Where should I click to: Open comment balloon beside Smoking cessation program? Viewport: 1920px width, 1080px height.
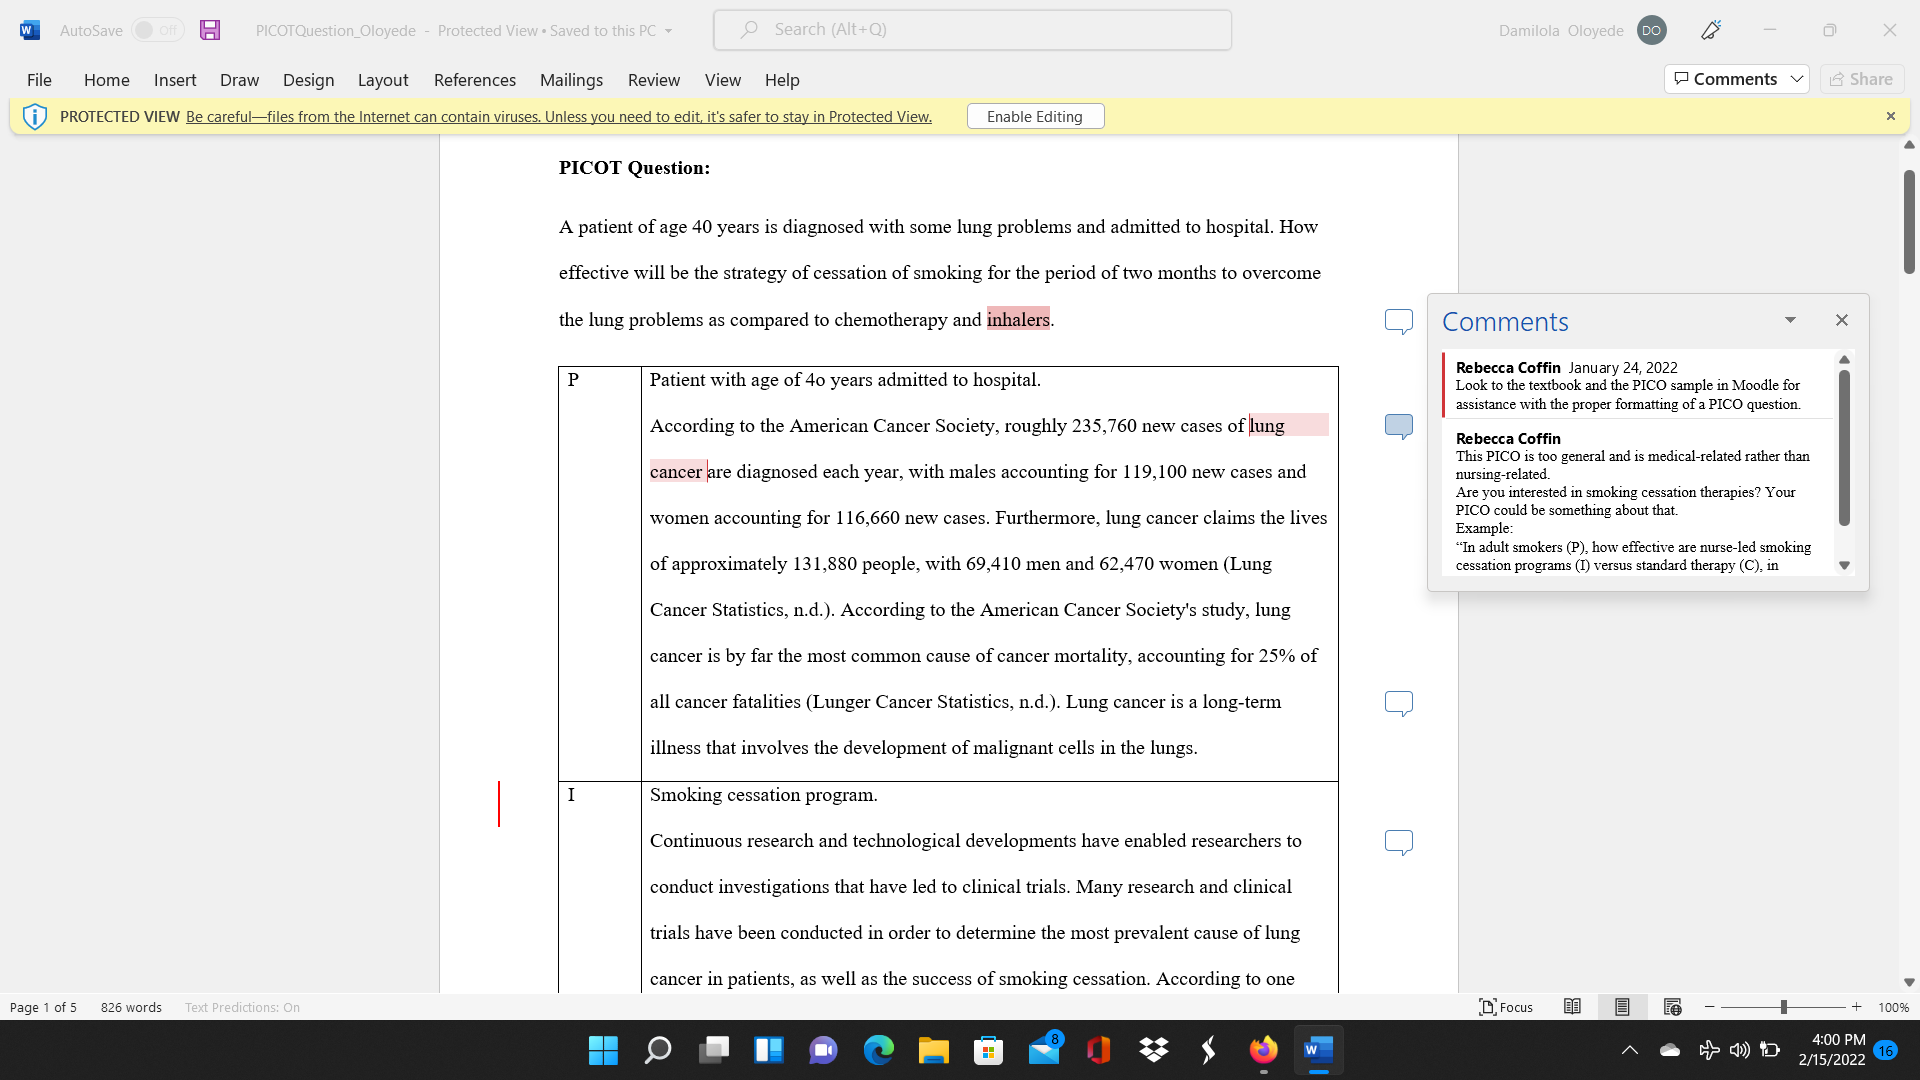tap(1399, 842)
